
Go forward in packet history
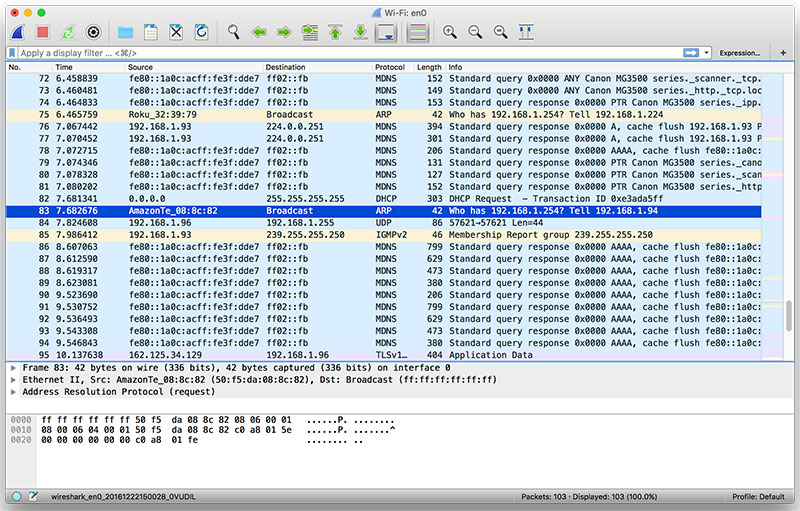click(x=284, y=33)
